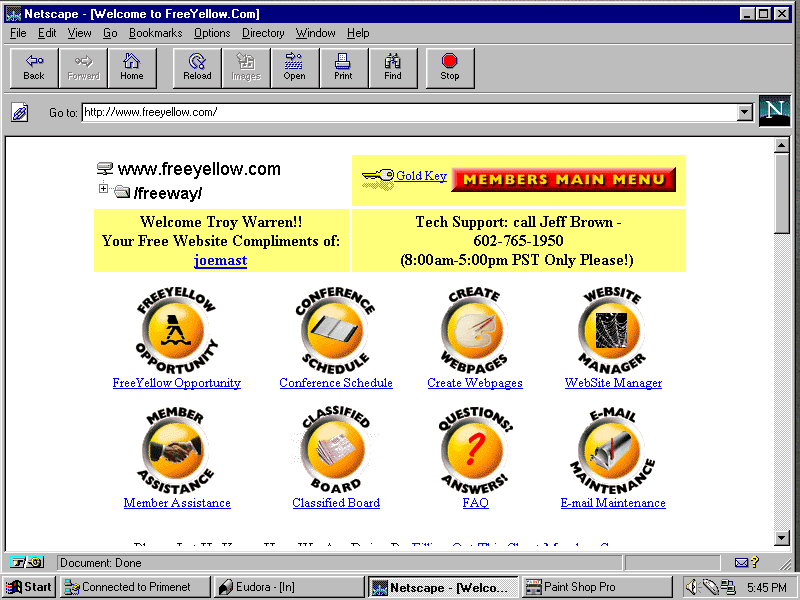This screenshot has width=800, height=600.
Task: Follow the Gold Key link
Action: tap(421, 176)
